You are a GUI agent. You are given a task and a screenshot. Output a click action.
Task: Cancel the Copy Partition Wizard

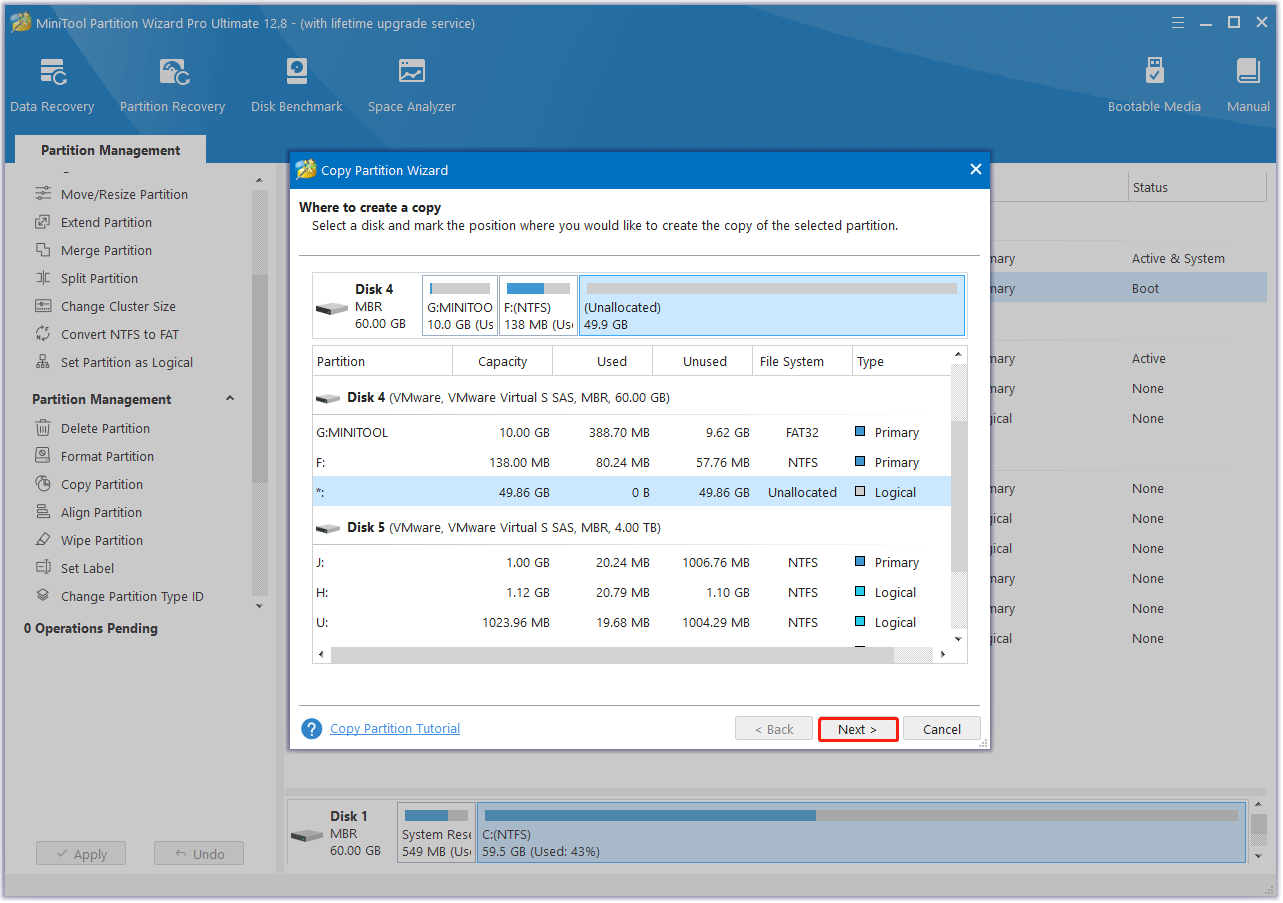click(941, 729)
